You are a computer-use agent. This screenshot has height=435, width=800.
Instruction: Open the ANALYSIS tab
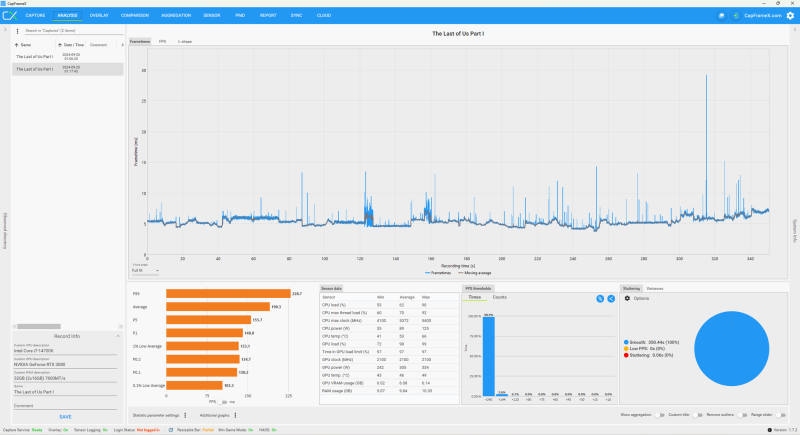[x=67, y=15]
